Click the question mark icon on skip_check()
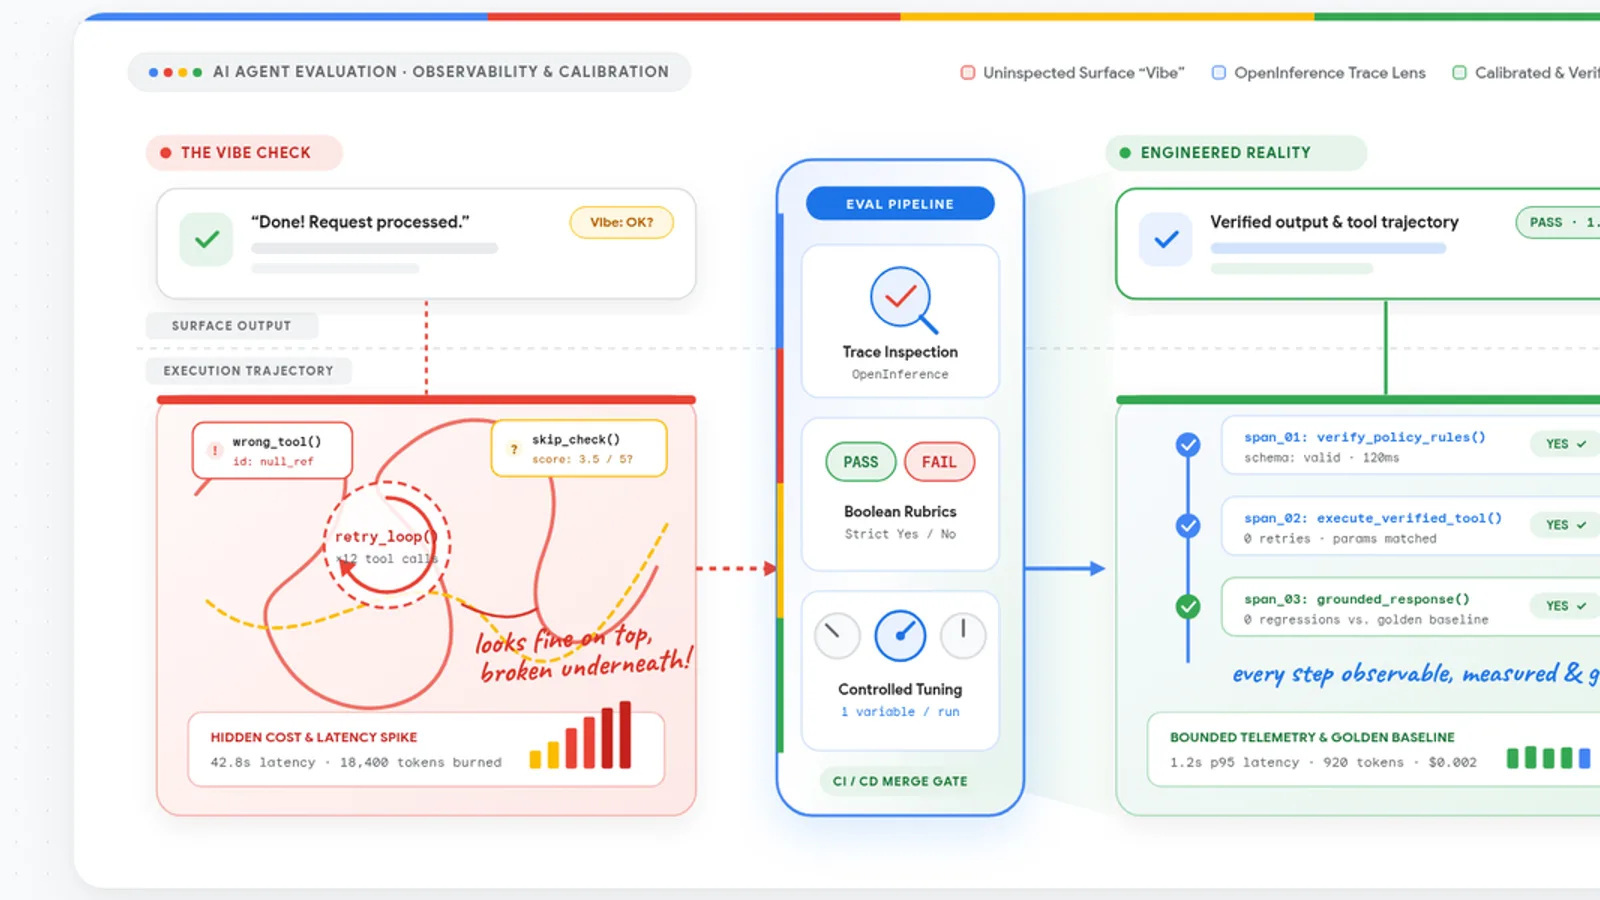Viewport: 1600px width, 900px height. point(514,449)
